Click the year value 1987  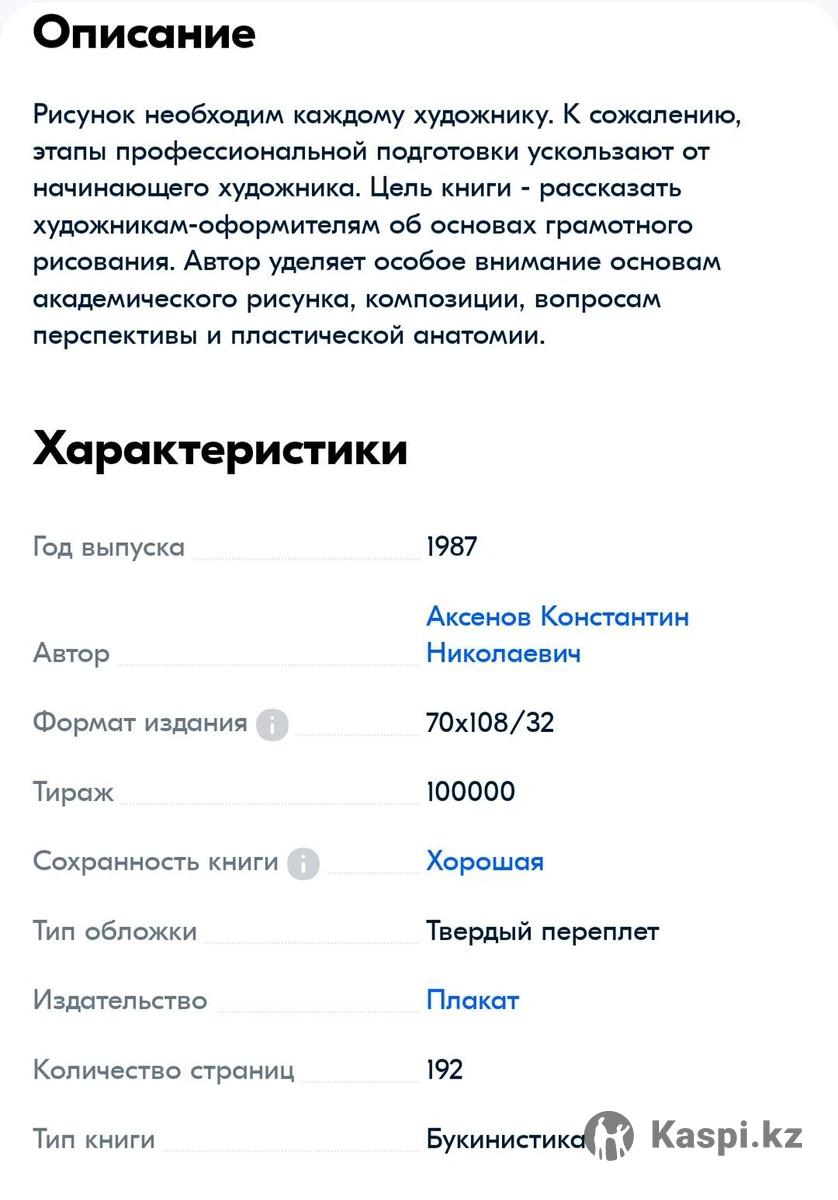coord(452,548)
